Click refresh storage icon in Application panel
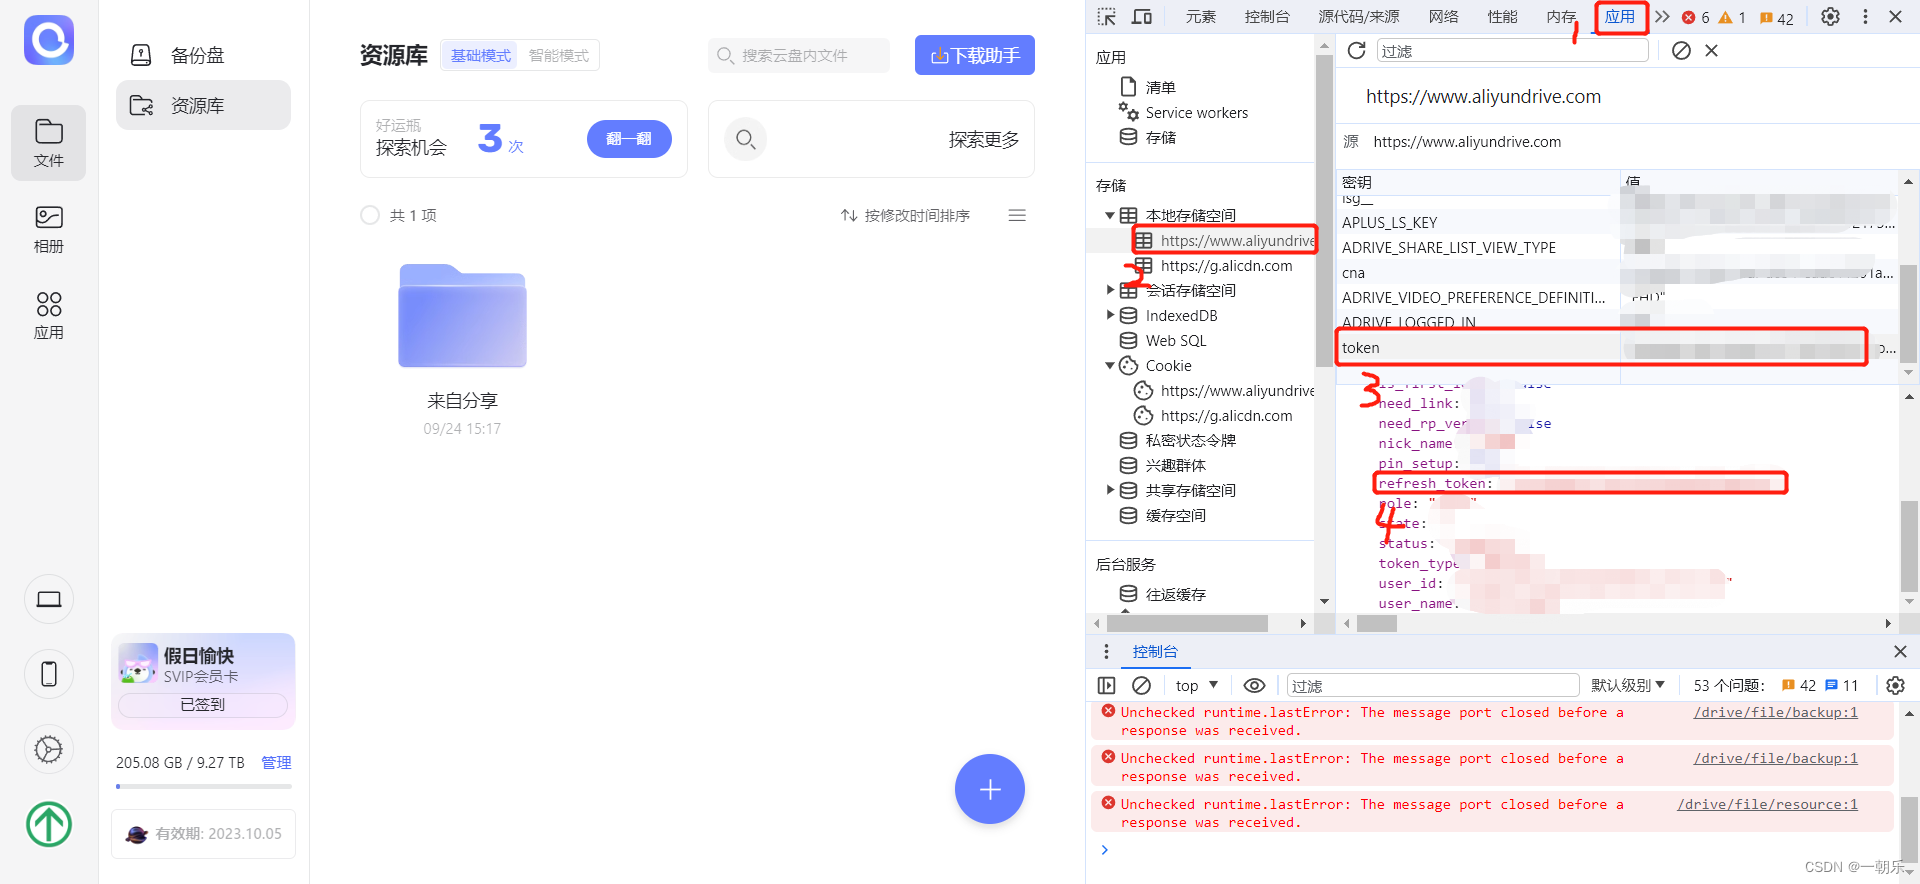The image size is (1920, 884). pyautogui.click(x=1356, y=51)
